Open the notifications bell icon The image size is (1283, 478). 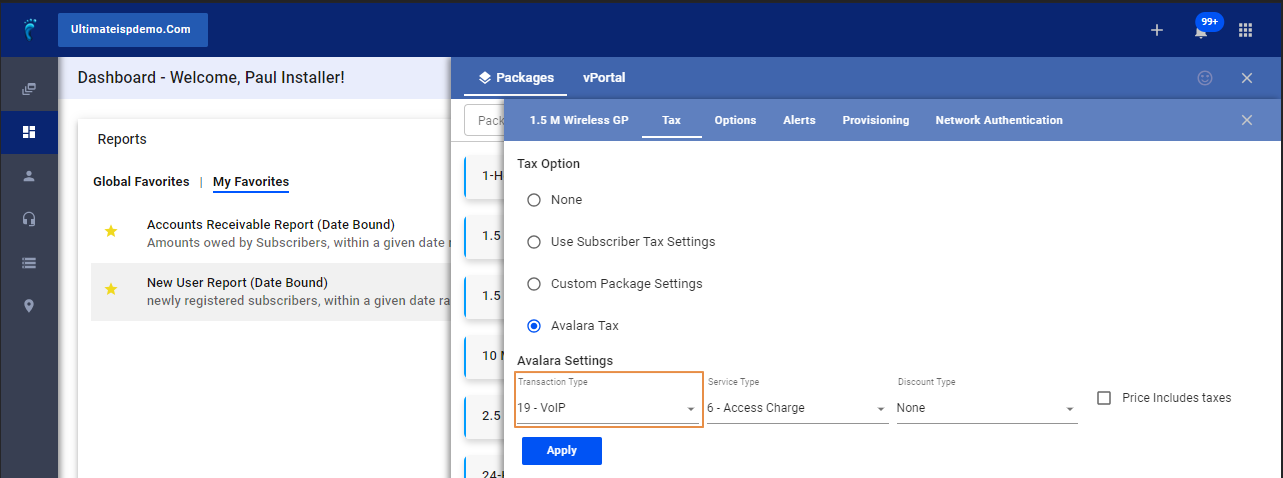1200,31
